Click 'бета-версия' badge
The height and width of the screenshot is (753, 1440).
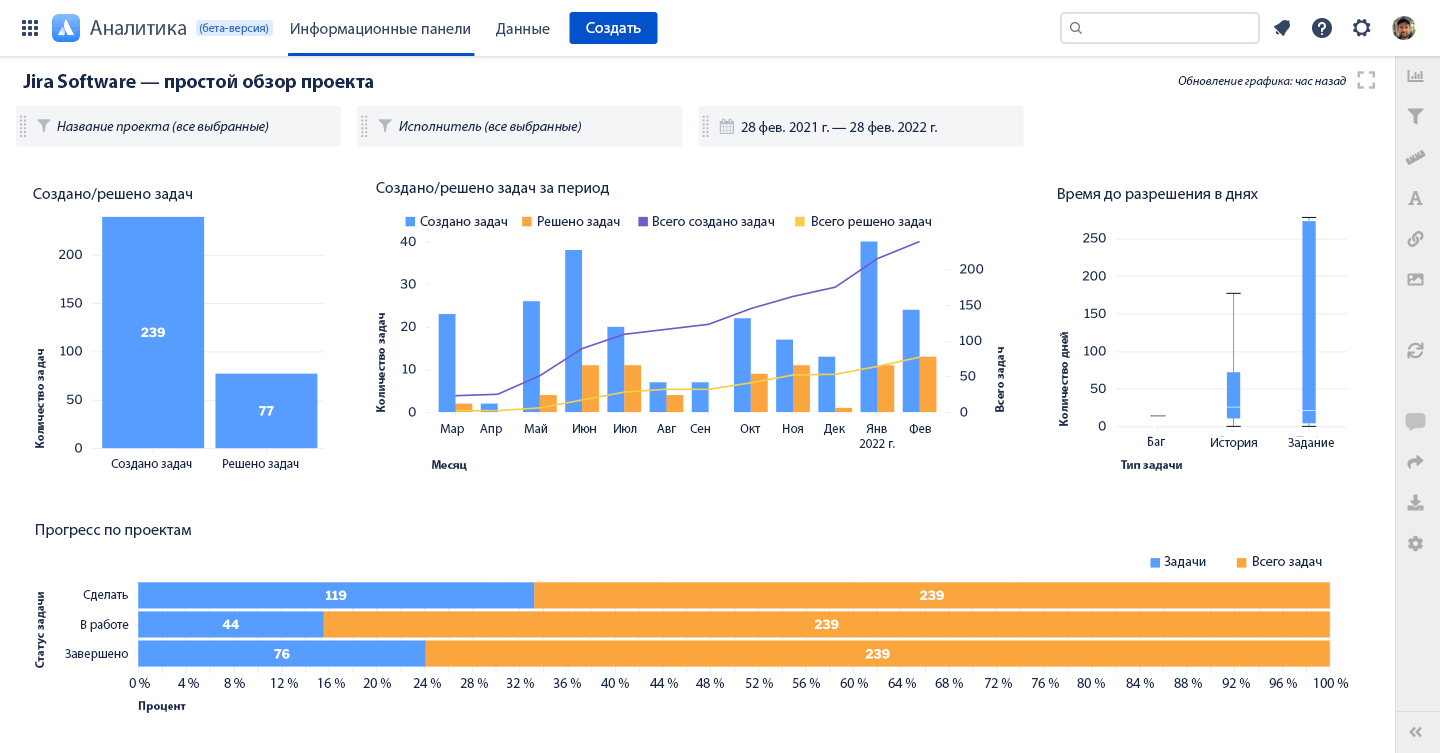point(234,28)
